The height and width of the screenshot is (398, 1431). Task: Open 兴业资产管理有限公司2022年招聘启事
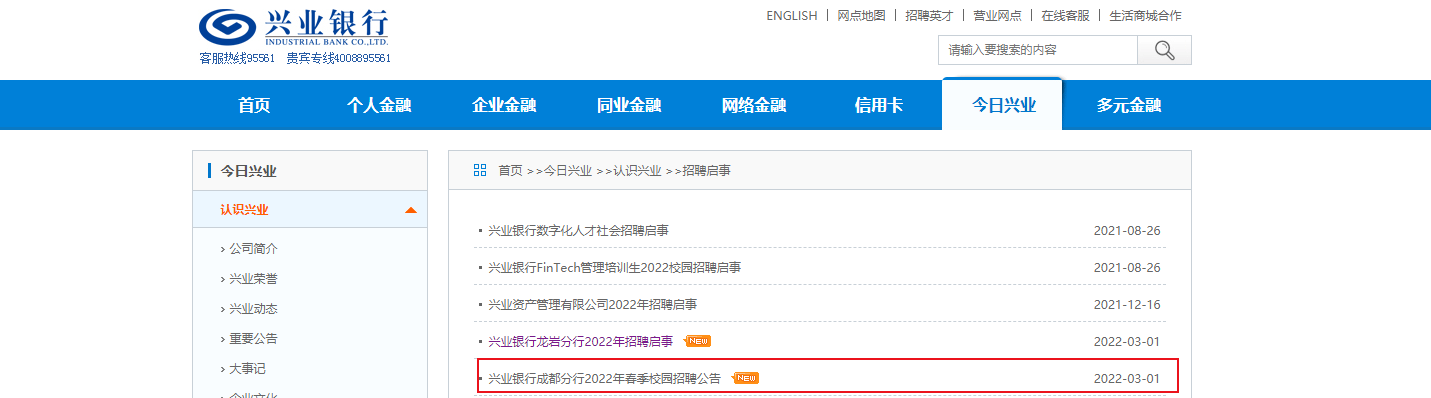coord(592,304)
